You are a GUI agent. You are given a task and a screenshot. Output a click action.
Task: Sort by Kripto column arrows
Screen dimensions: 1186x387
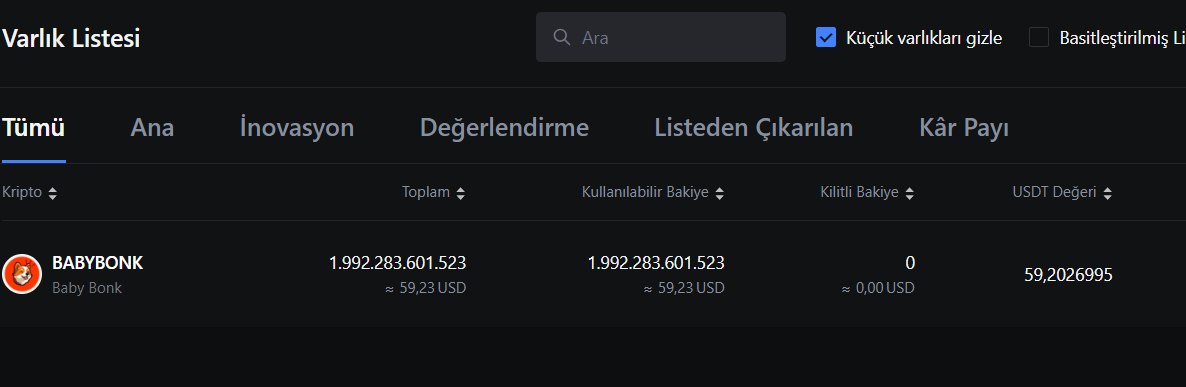point(52,194)
